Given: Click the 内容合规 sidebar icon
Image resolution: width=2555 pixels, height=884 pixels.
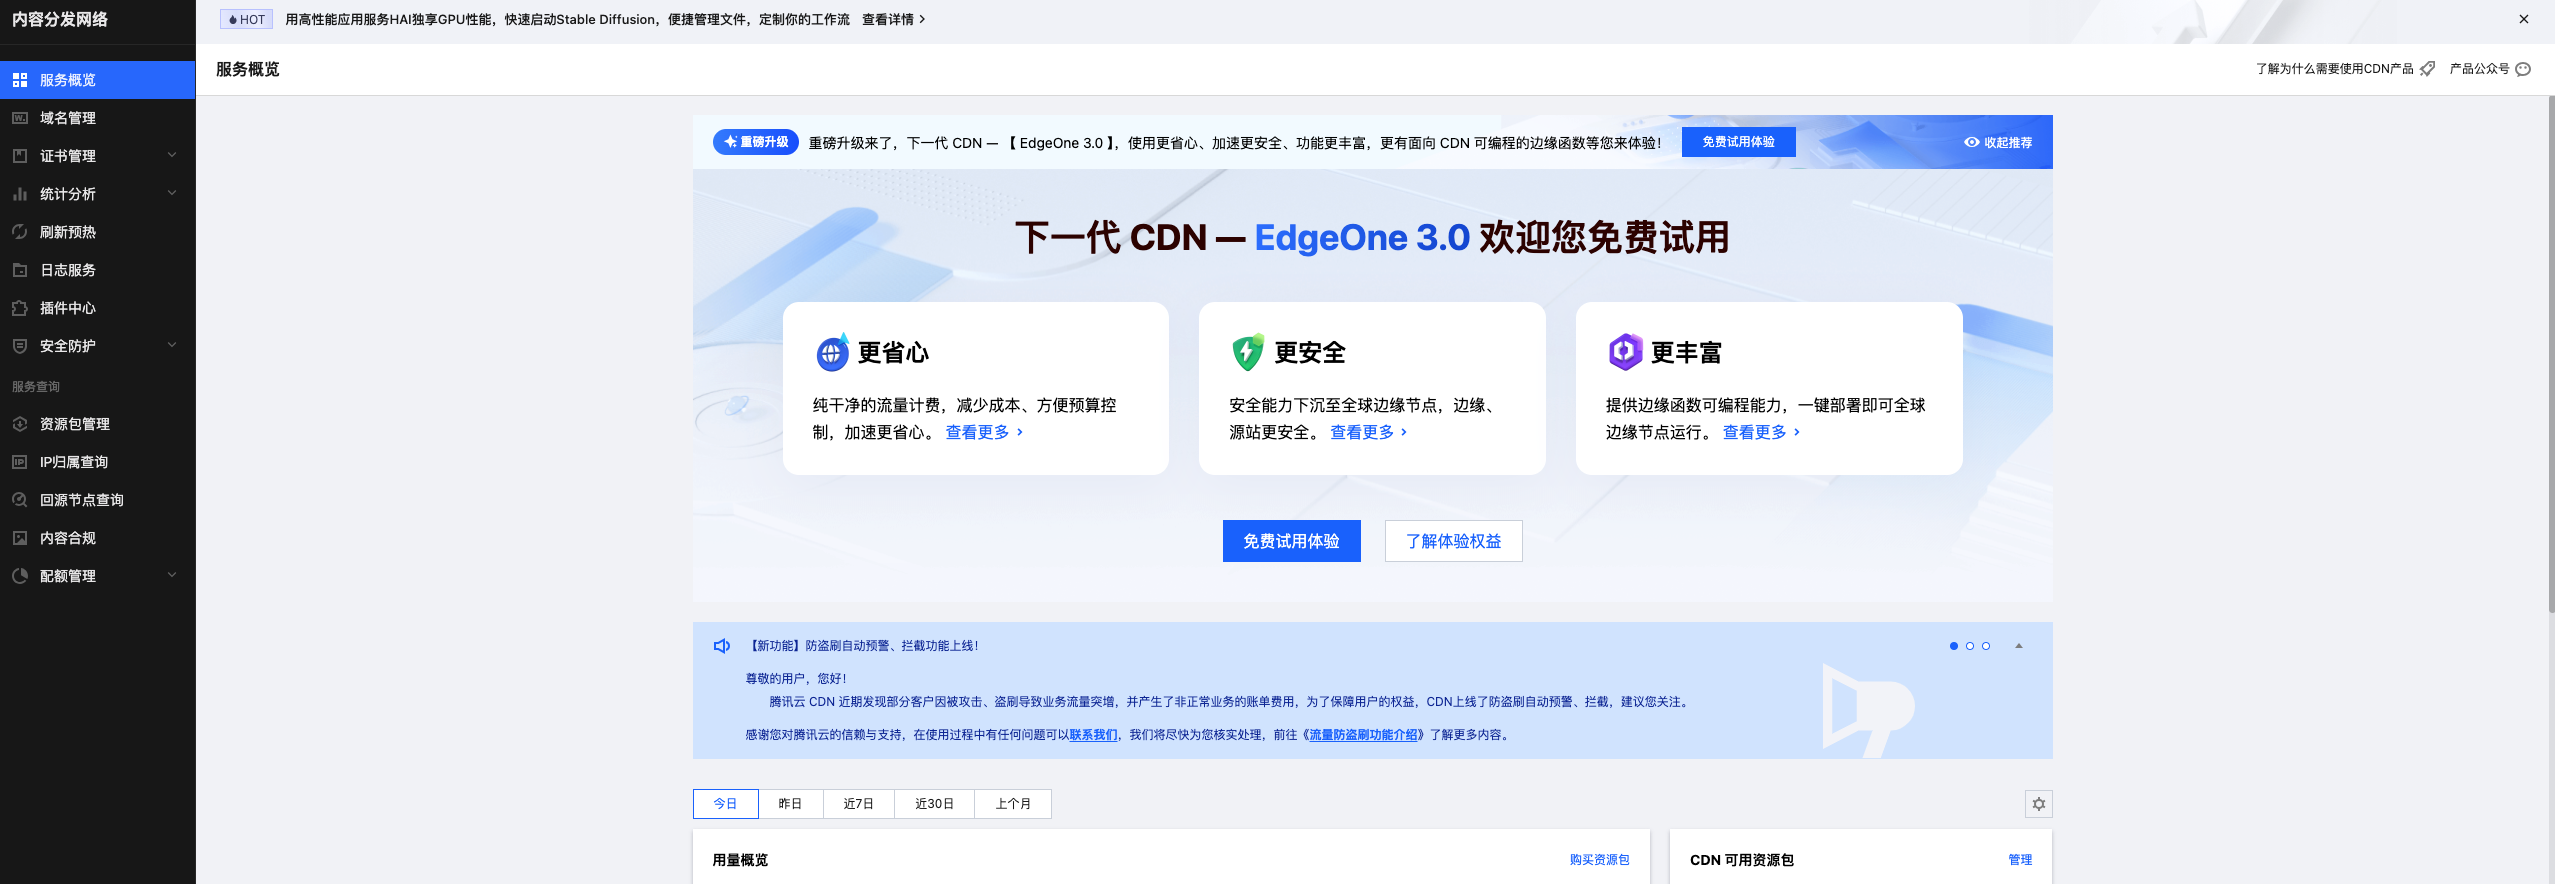Looking at the screenshot, I should [x=20, y=538].
